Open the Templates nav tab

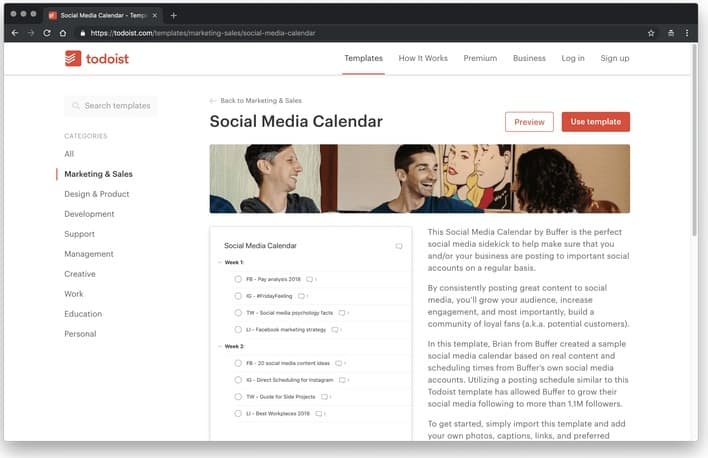pyautogui.click(x=363, y=58)
